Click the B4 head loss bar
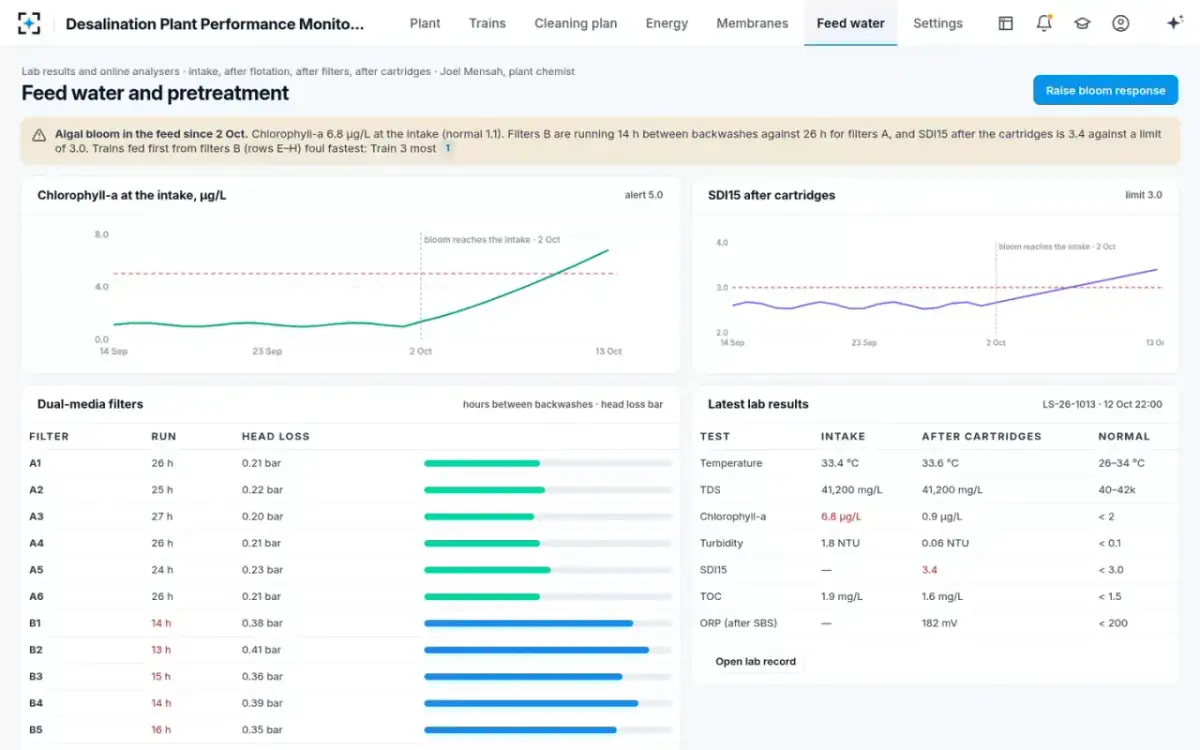Image resolution: width=1200 pixels, height=750 pixels. tap(547, 703)
